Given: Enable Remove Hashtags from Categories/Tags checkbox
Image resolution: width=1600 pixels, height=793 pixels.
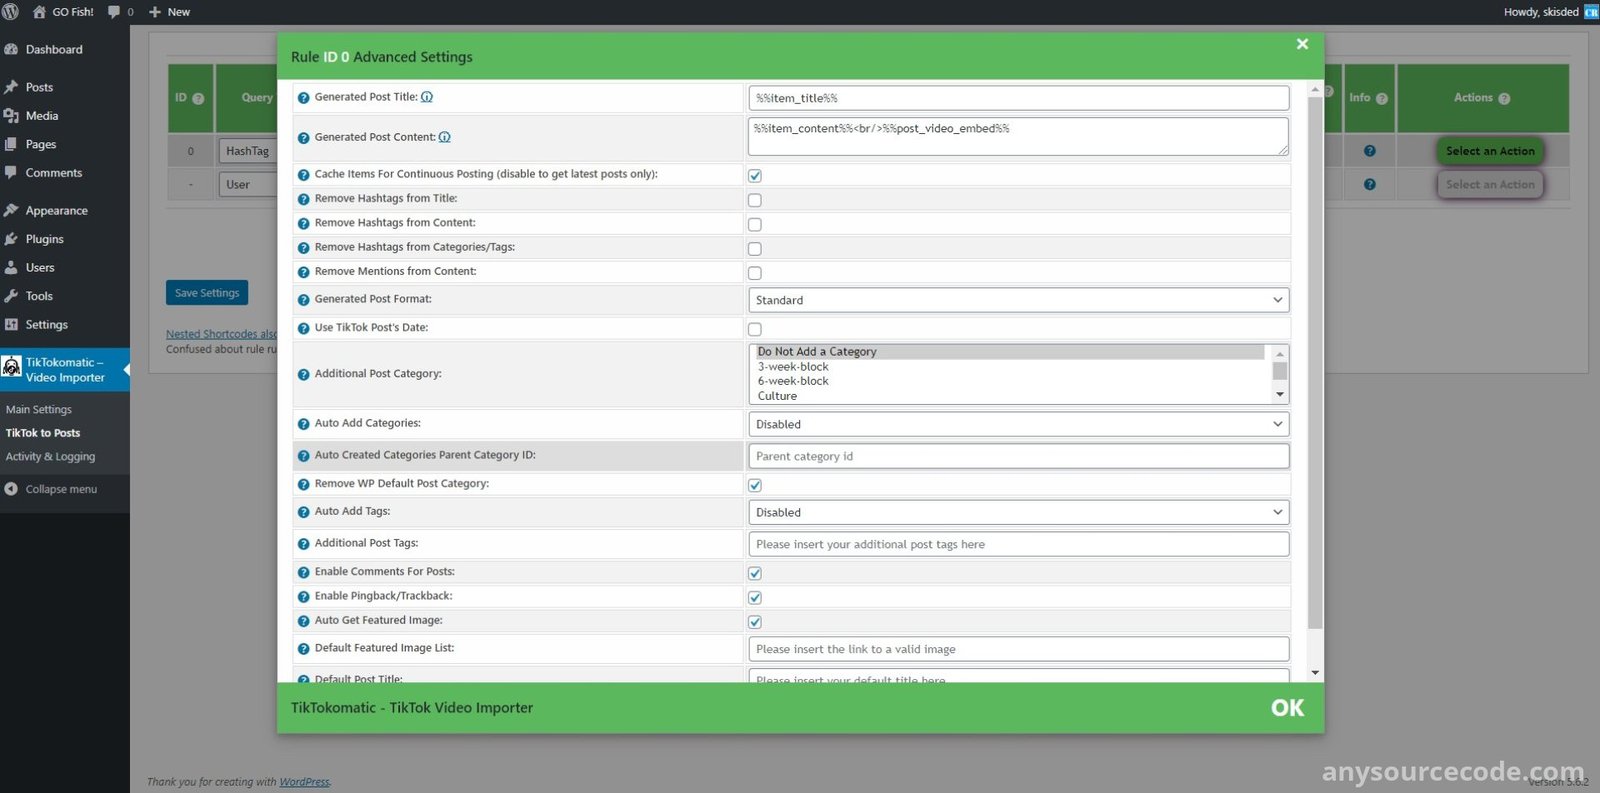Looking at the screenshot, I should pyautogui.click(x=755, y=248).
